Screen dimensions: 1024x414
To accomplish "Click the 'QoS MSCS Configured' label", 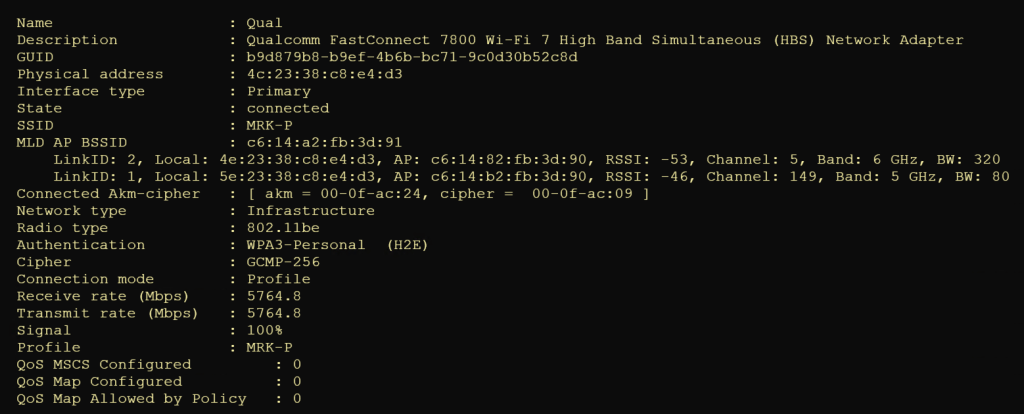I will (104, 365).
